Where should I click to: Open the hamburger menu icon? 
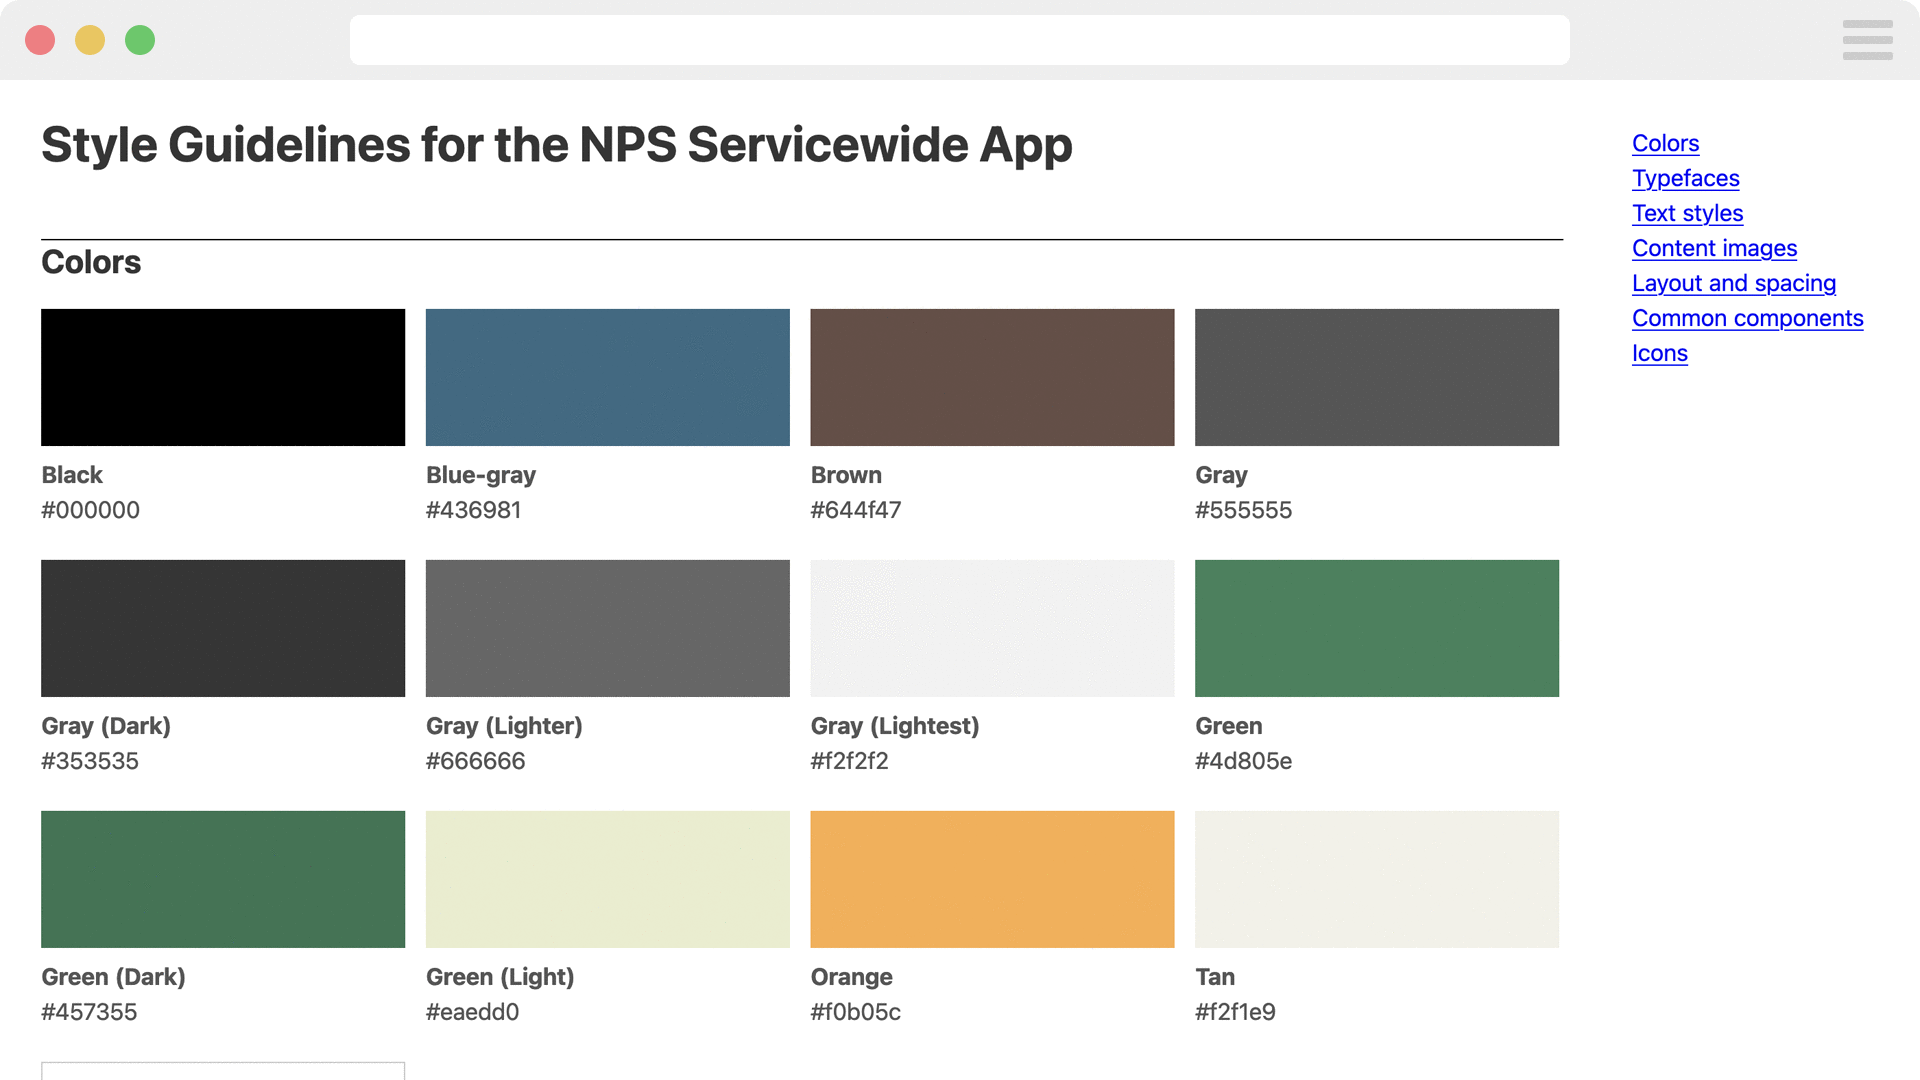click(1867, 40)
